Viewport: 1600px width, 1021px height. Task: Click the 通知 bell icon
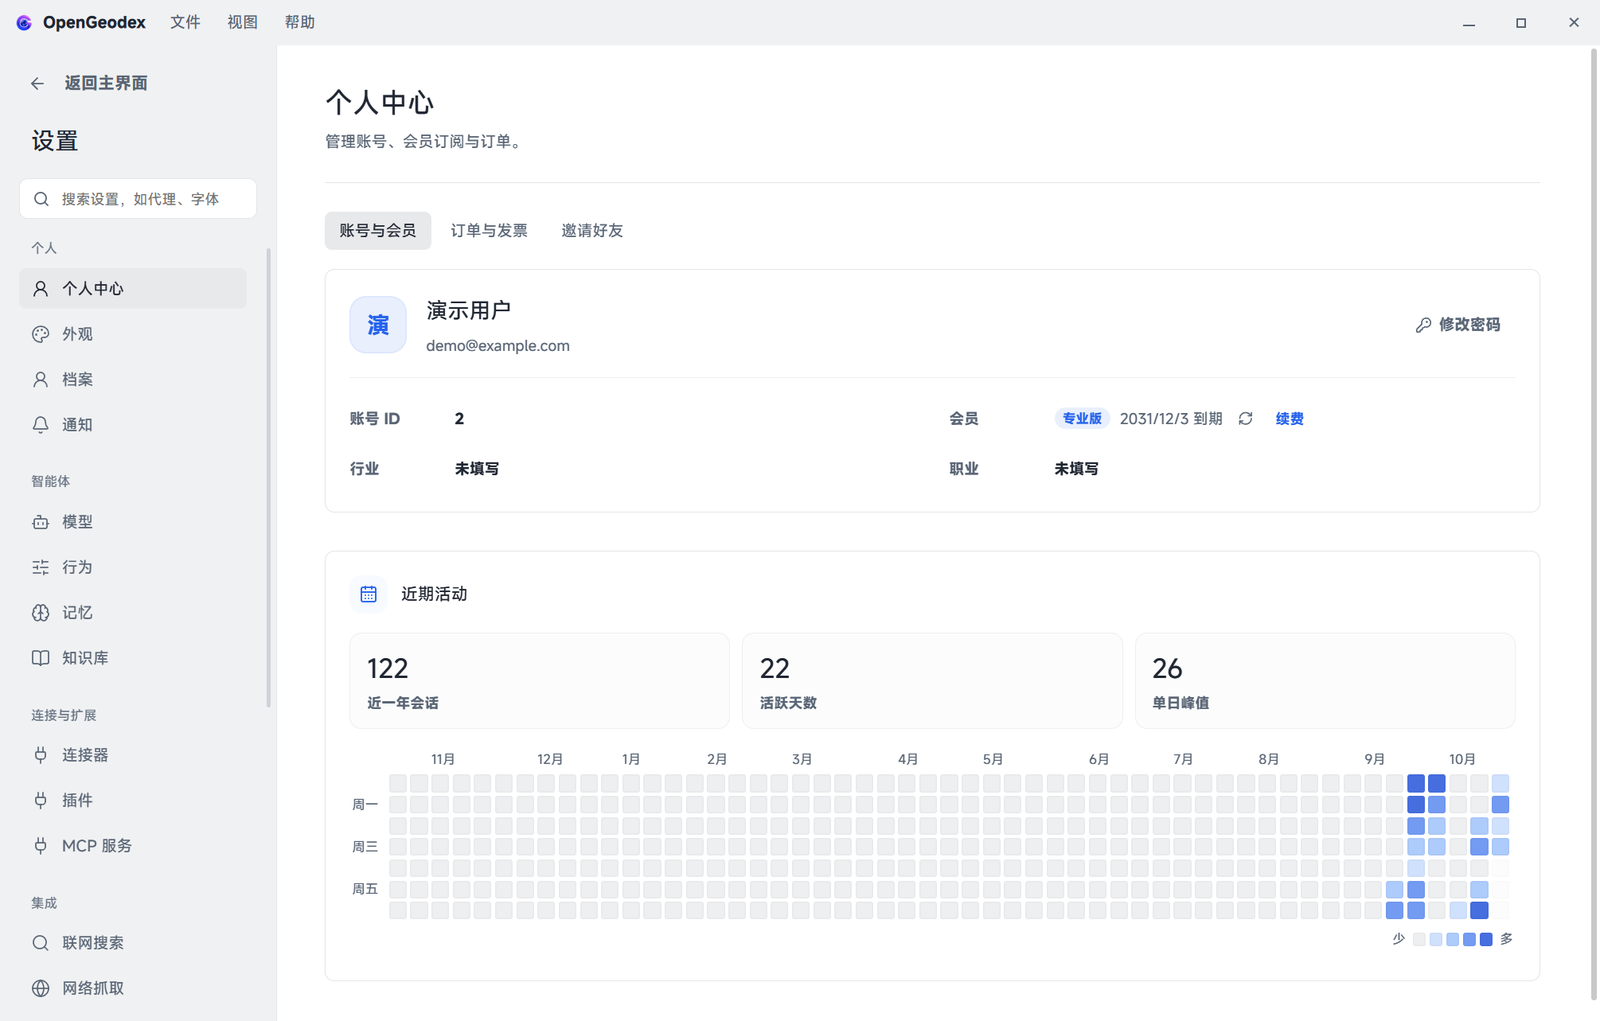[x=40, y=425]
